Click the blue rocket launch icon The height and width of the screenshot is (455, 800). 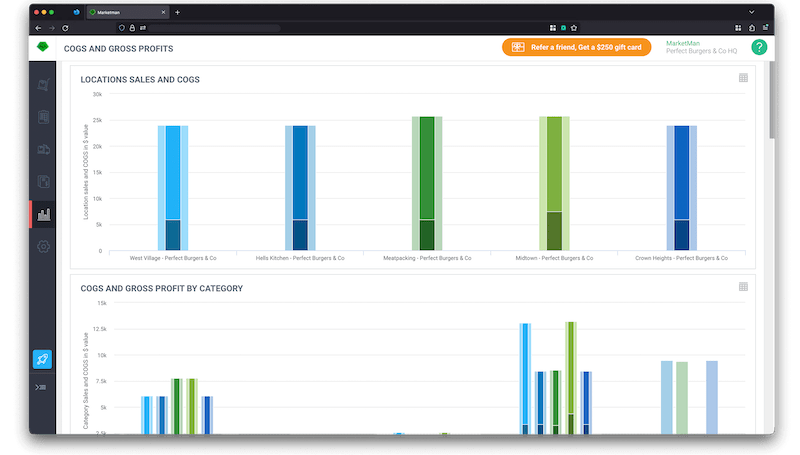[x=42, y=359]
